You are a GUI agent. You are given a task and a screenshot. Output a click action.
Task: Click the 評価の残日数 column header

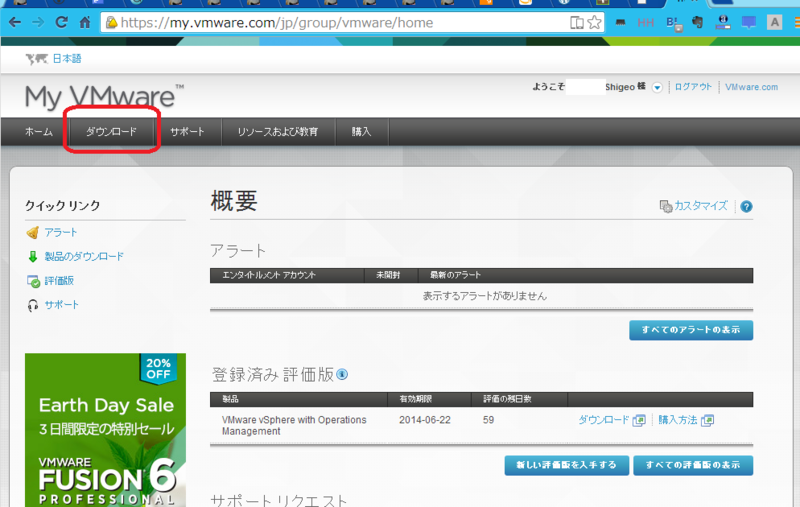coord(507,399)
